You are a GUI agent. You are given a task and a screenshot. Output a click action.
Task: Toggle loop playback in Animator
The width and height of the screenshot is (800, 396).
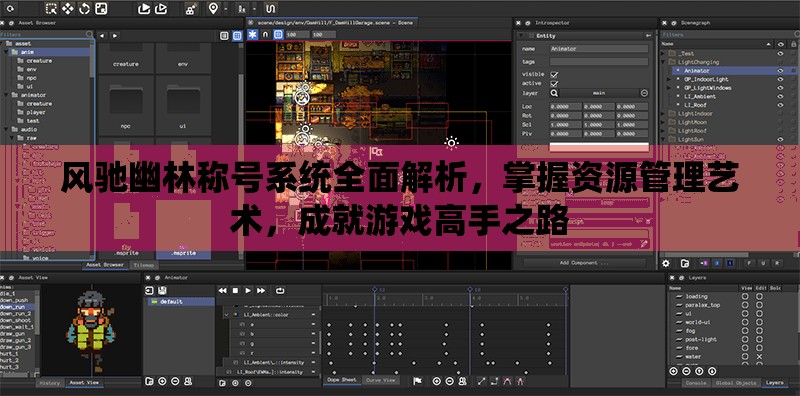point(280,290)
